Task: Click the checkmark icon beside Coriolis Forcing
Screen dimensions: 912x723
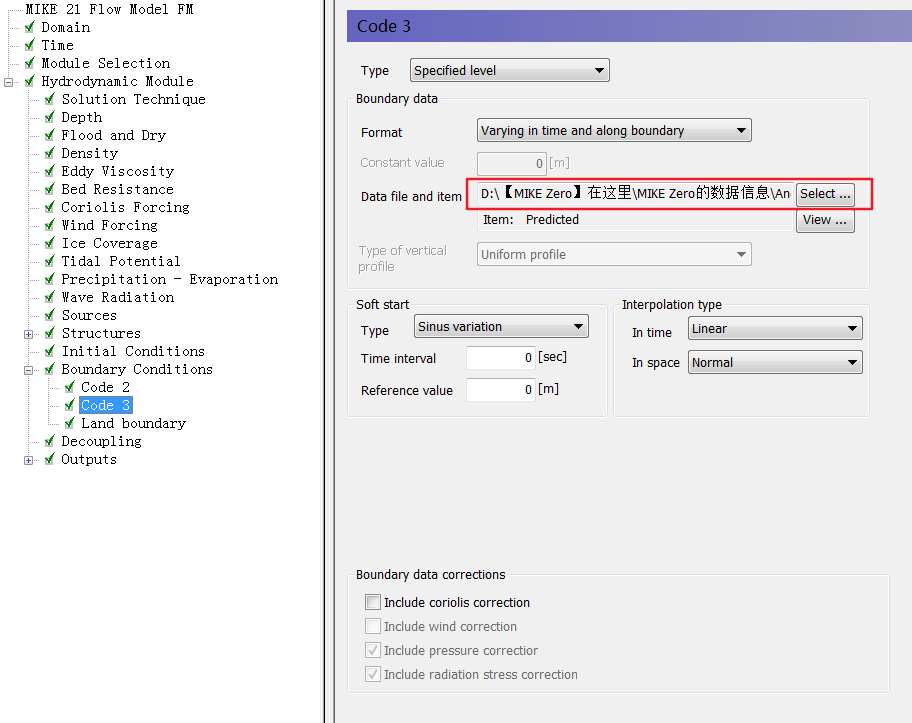Action: [50, 207]
